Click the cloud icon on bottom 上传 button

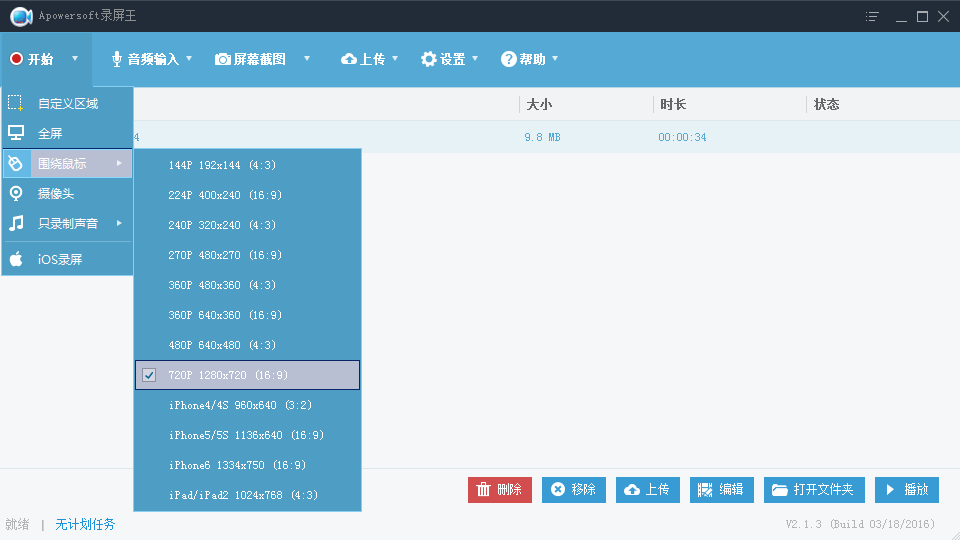(632, 490)
